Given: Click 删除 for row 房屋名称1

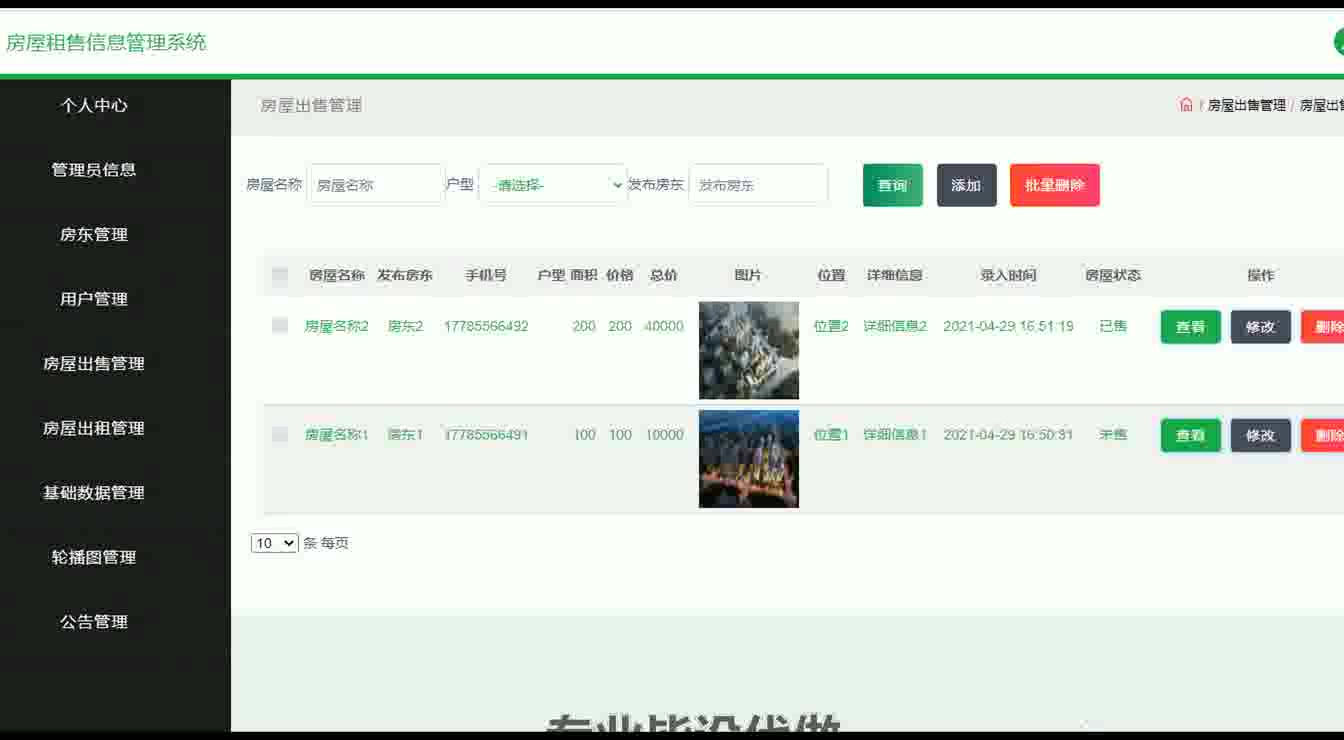Looking at the screenshot, I should click(x=1324, y=436).
